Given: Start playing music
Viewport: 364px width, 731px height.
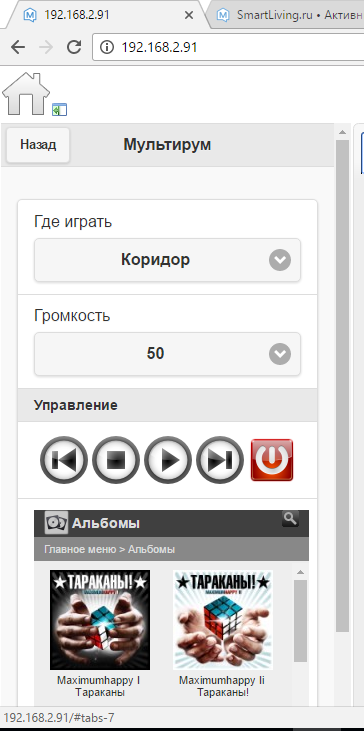Looking at the screenshot, I should [168, 460].
